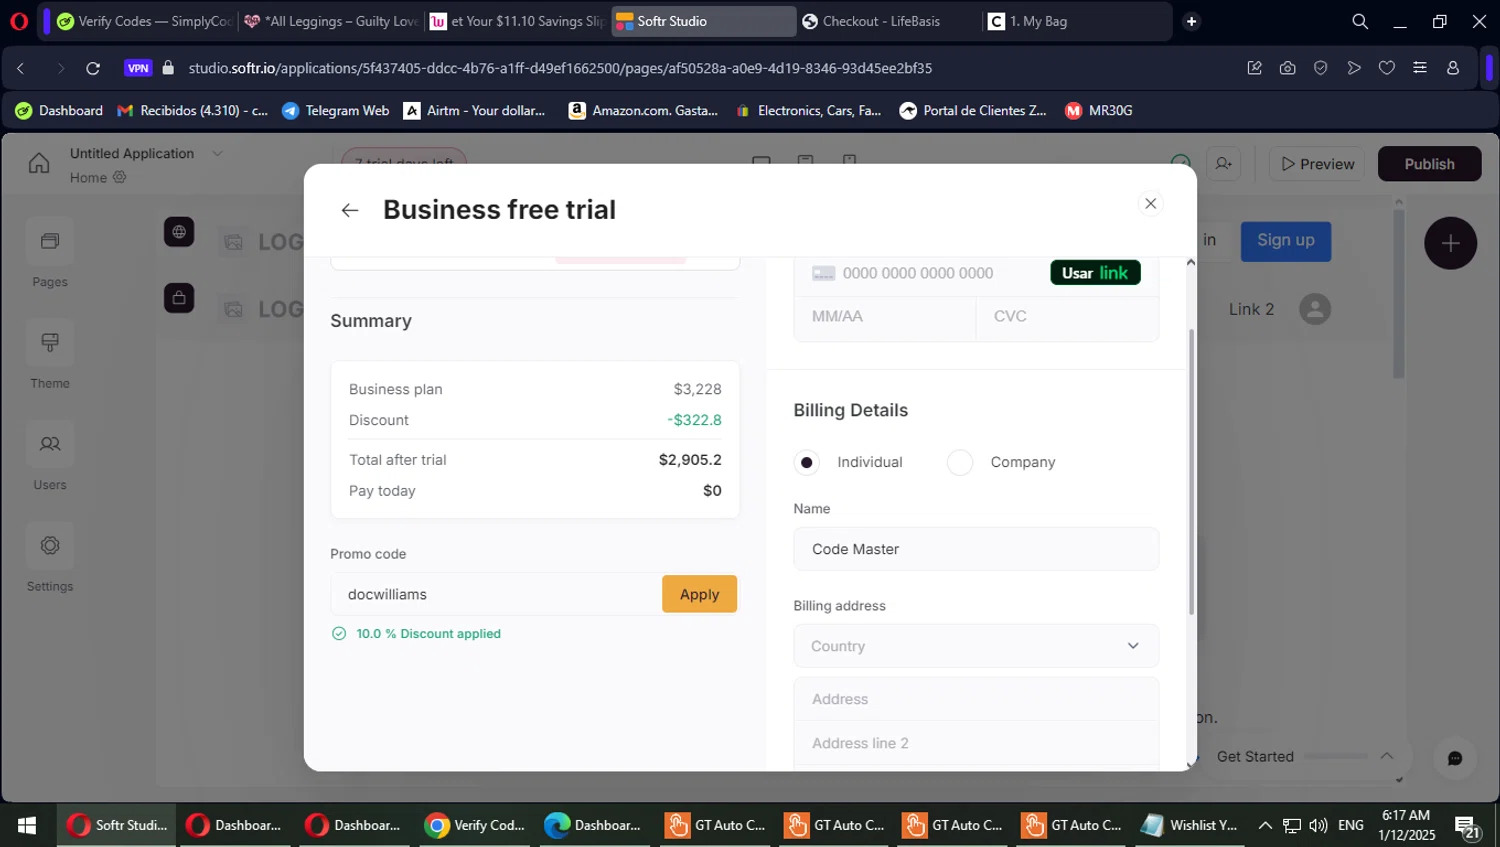This screenshot has height=847, width=1500.
Task: Open the Wishlist taskbar item
Action: 1190,825
